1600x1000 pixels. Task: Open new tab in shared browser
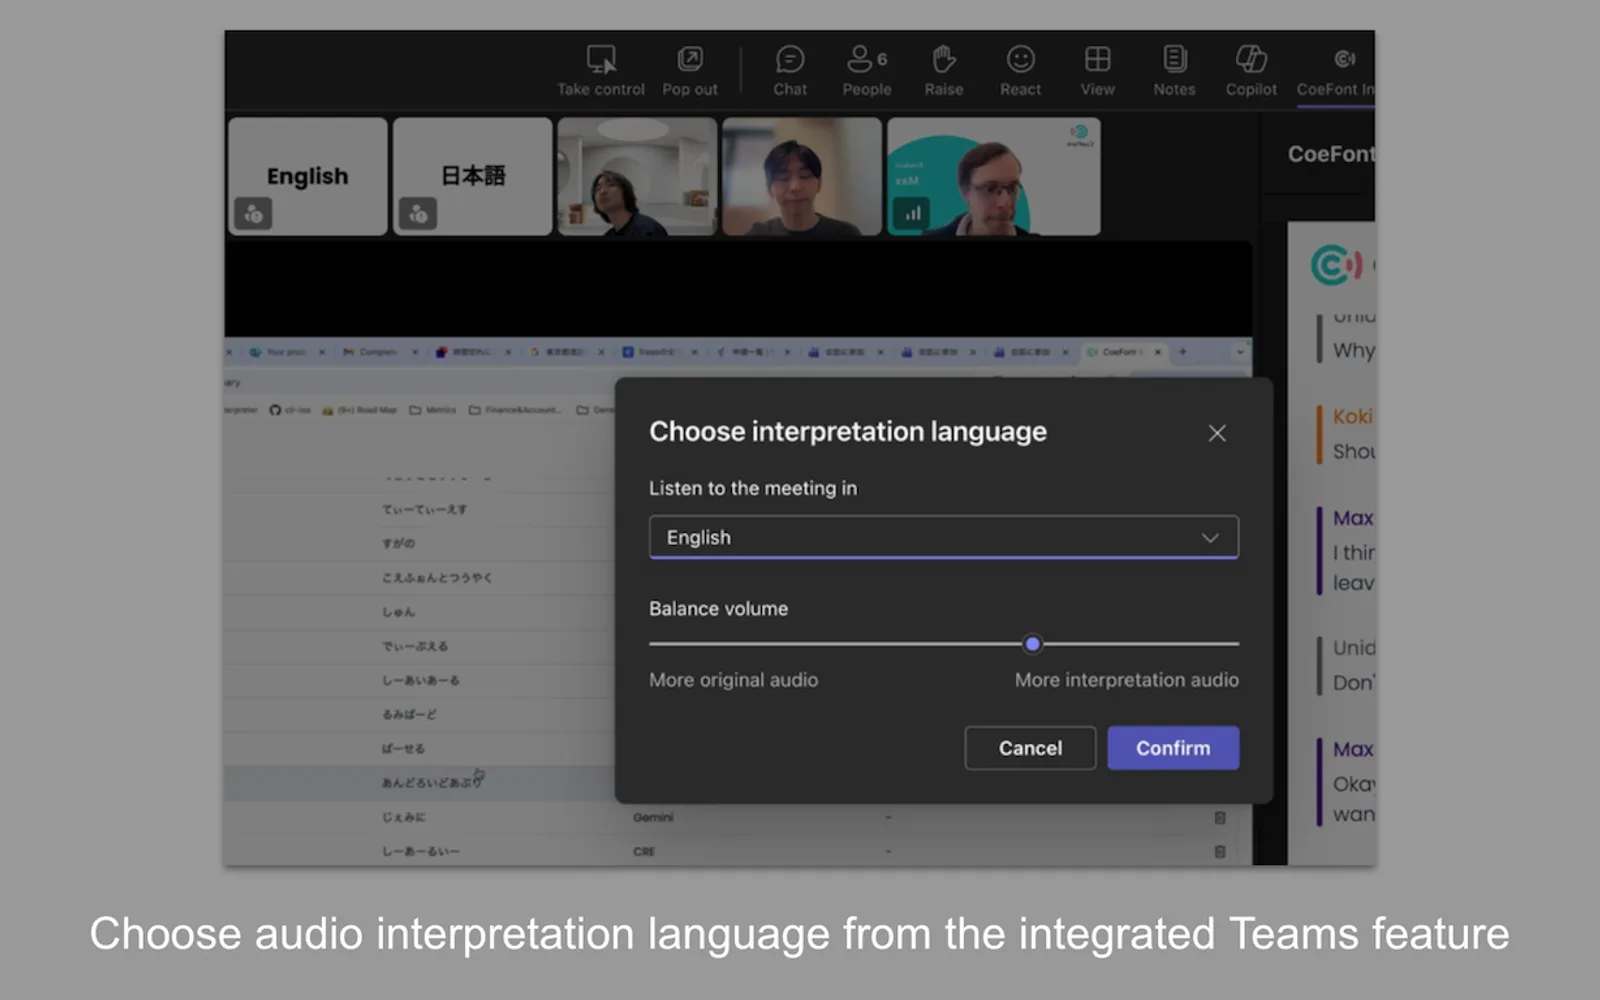point(1182,352)
